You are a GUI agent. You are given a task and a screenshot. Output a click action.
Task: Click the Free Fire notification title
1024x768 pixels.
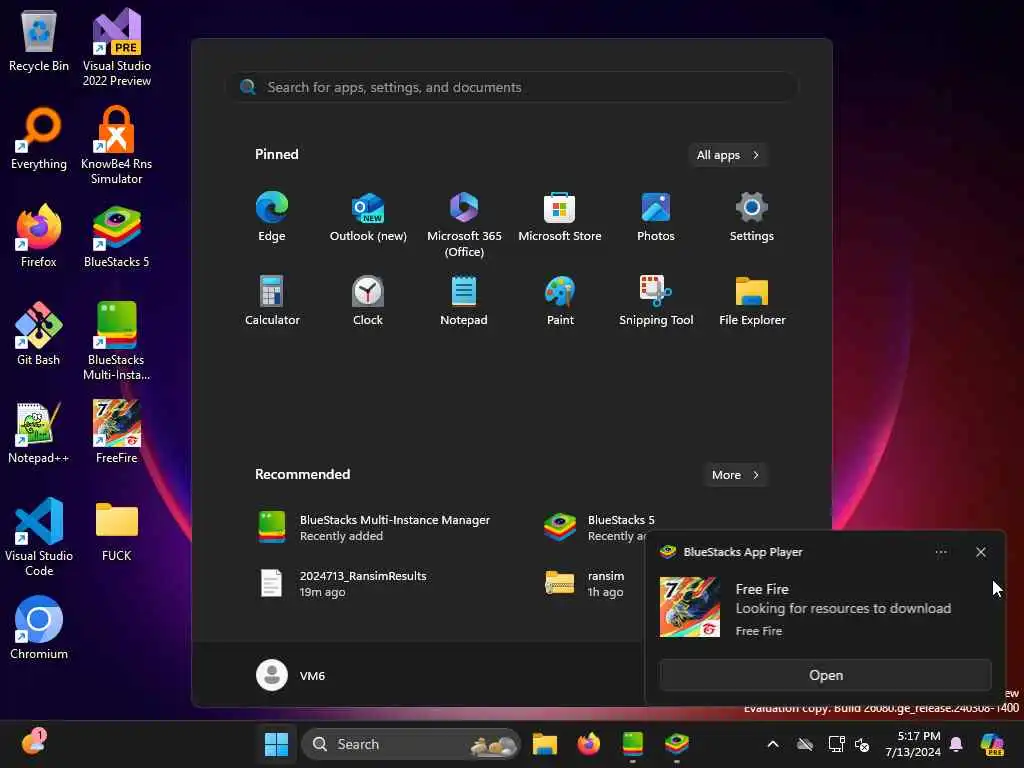pos(762,589)
